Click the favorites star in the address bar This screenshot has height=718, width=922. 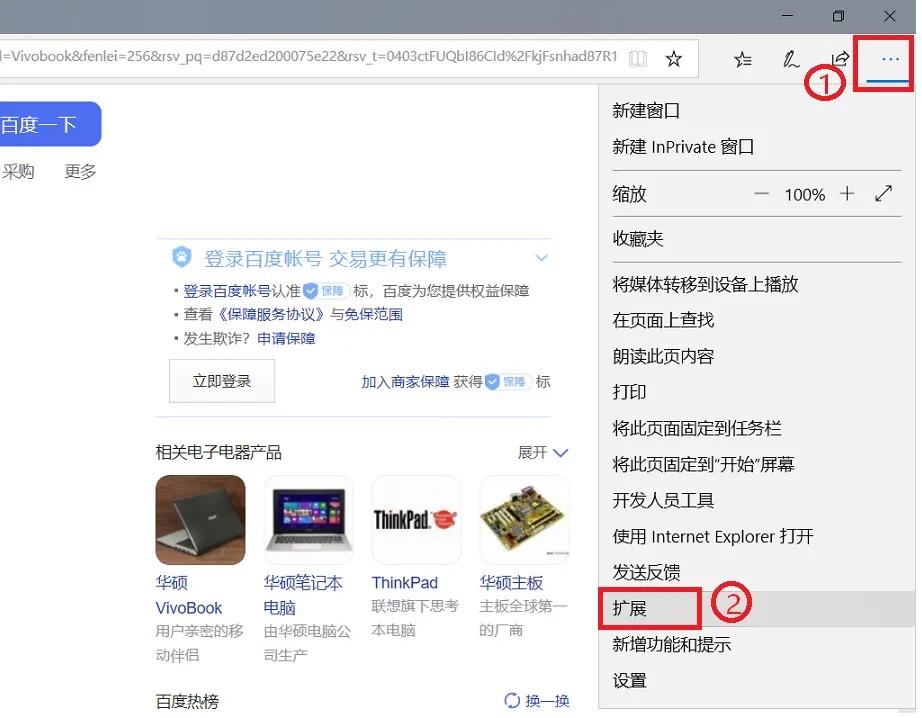coord(674,58)
